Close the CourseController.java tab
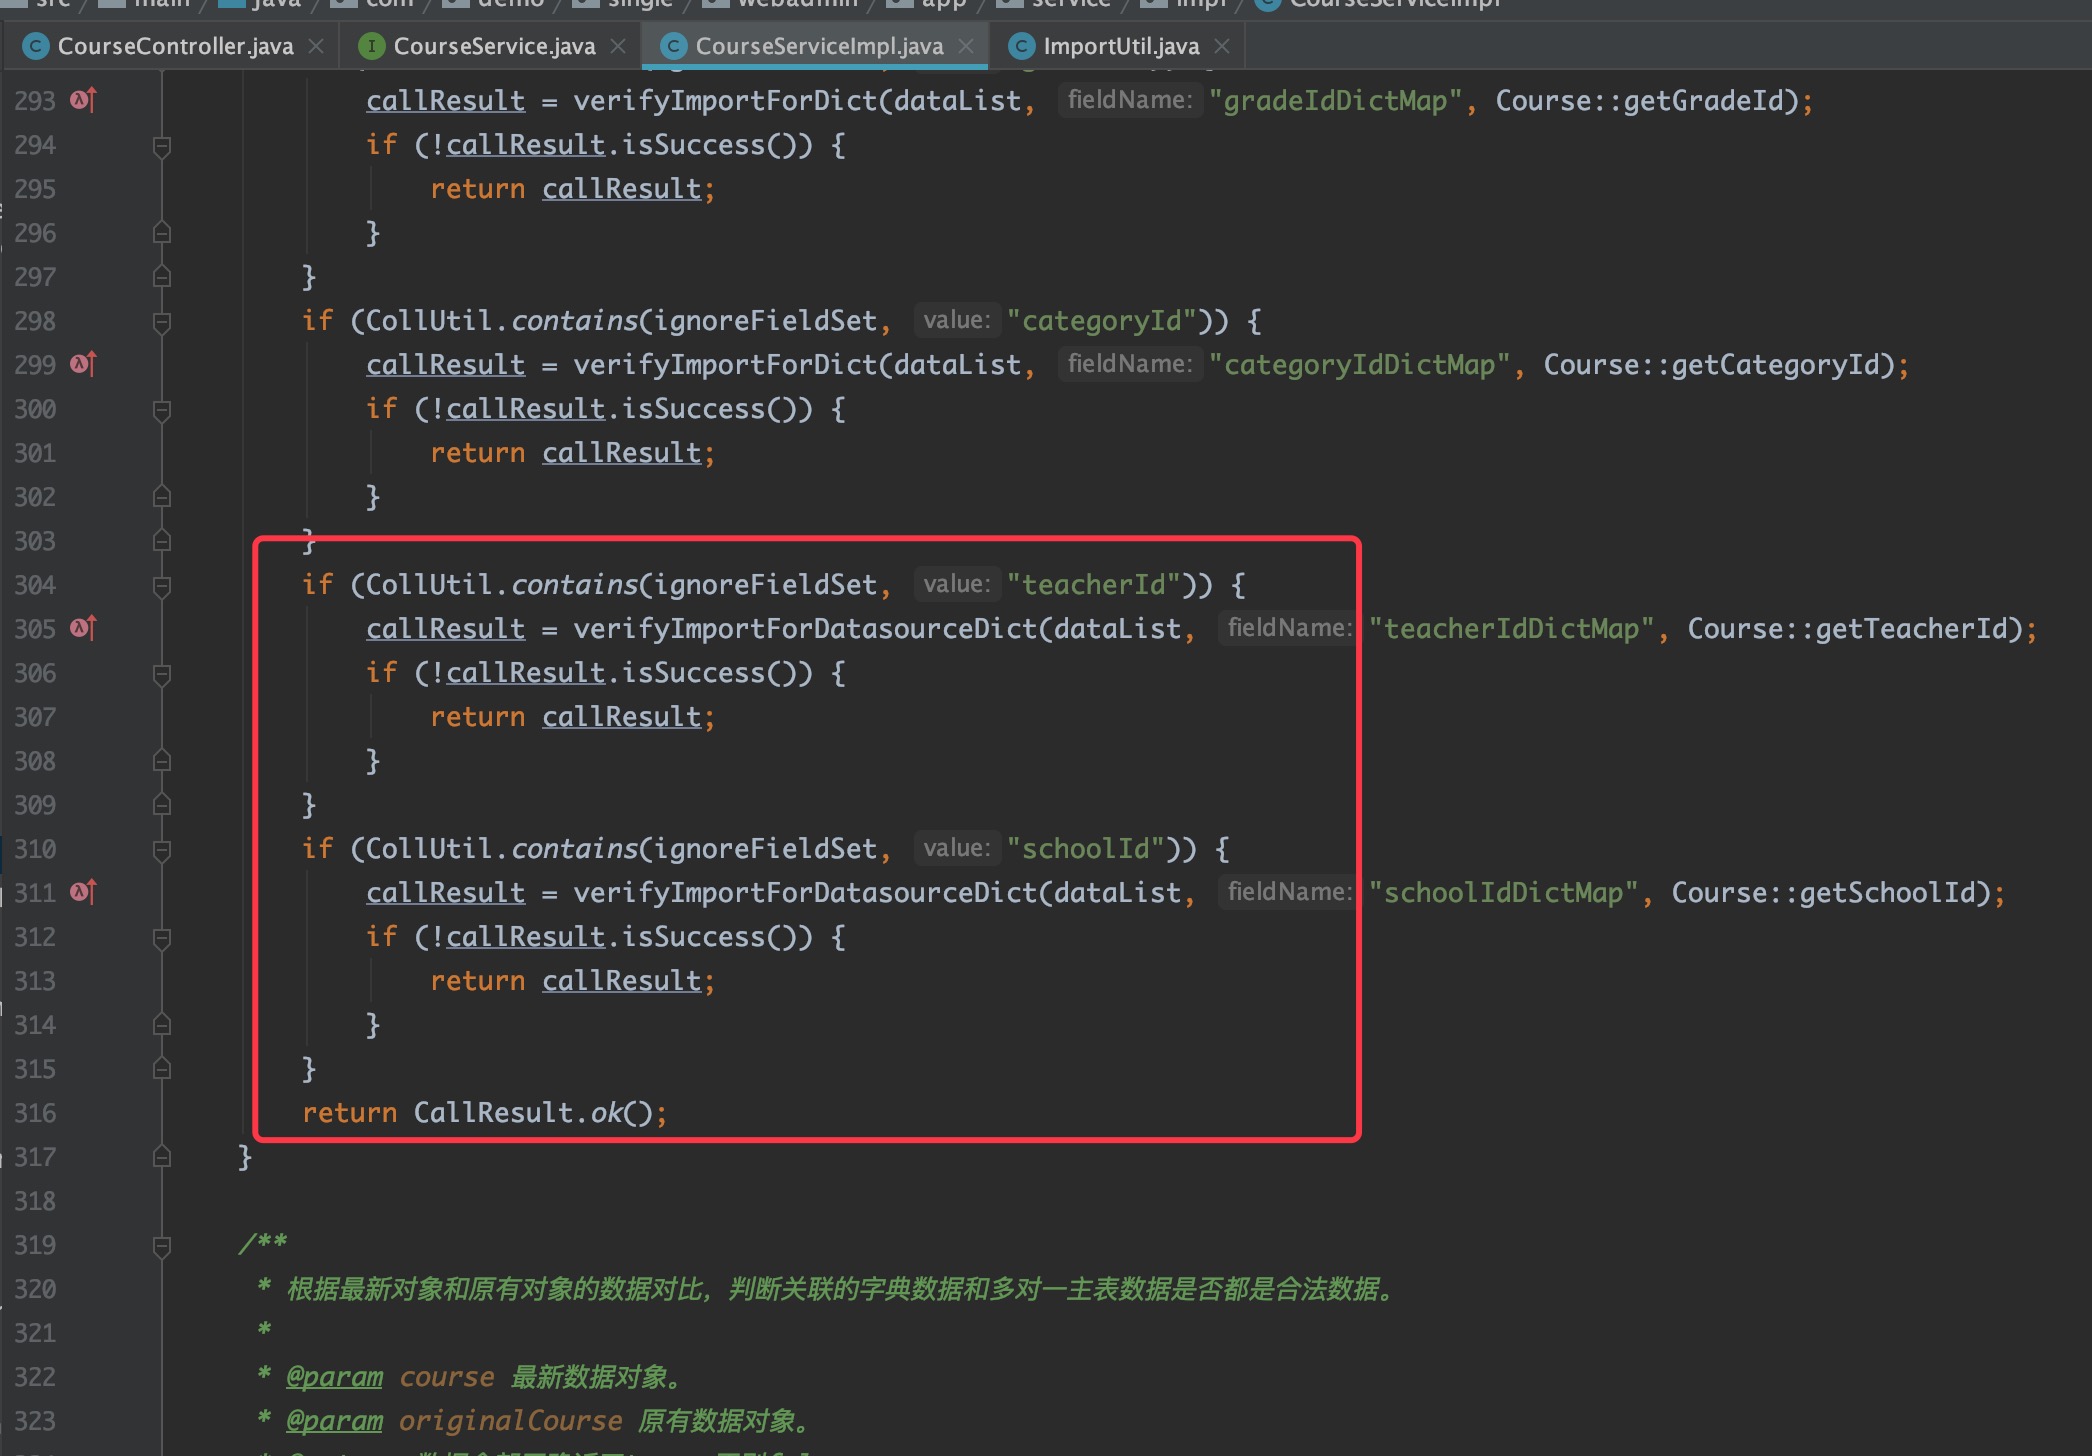The height and width of the screenshot is (1456, 2092). pyautogui.click(x=316, y=46)
